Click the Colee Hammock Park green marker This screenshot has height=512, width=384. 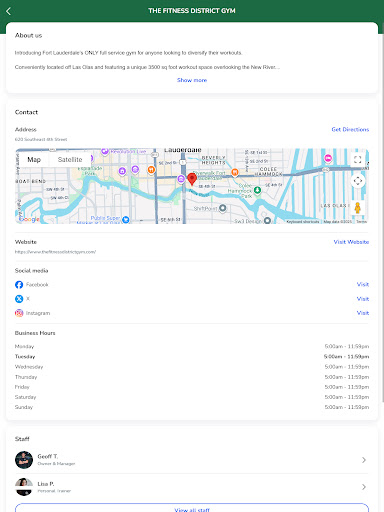257,190
